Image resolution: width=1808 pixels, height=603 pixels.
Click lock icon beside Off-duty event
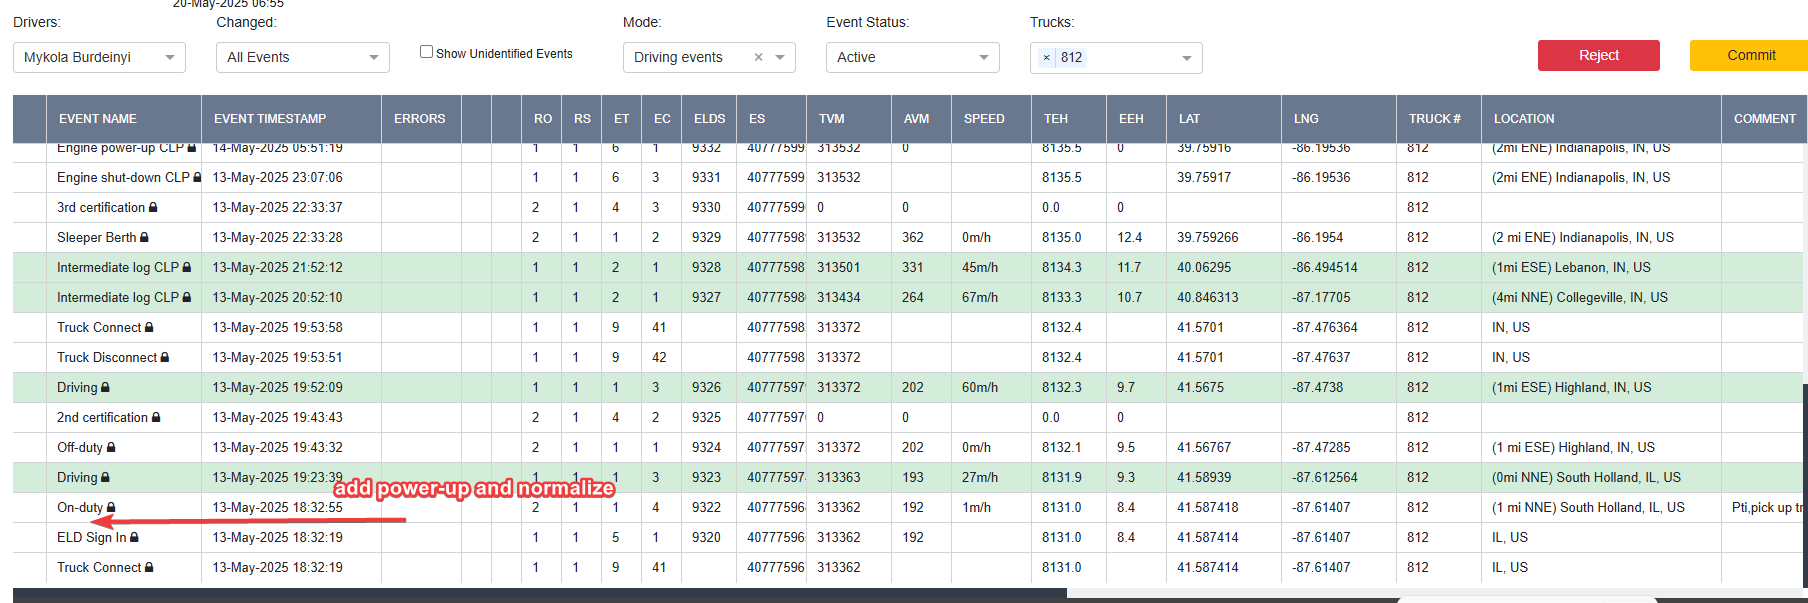click(x=111, y=447)
